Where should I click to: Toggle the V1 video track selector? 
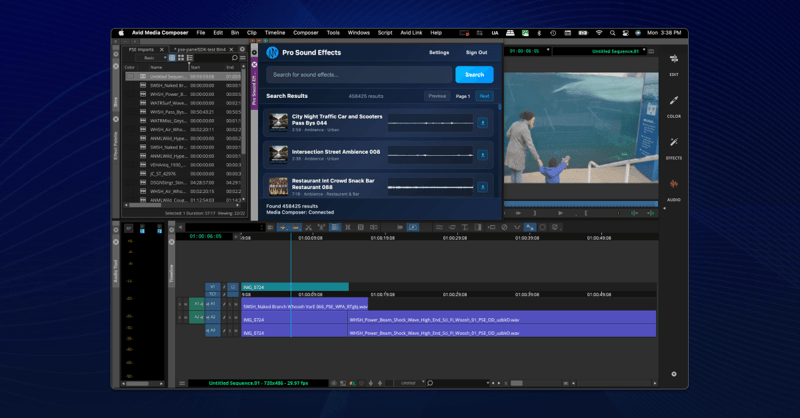pyautogui.click(x=213, y=287)
